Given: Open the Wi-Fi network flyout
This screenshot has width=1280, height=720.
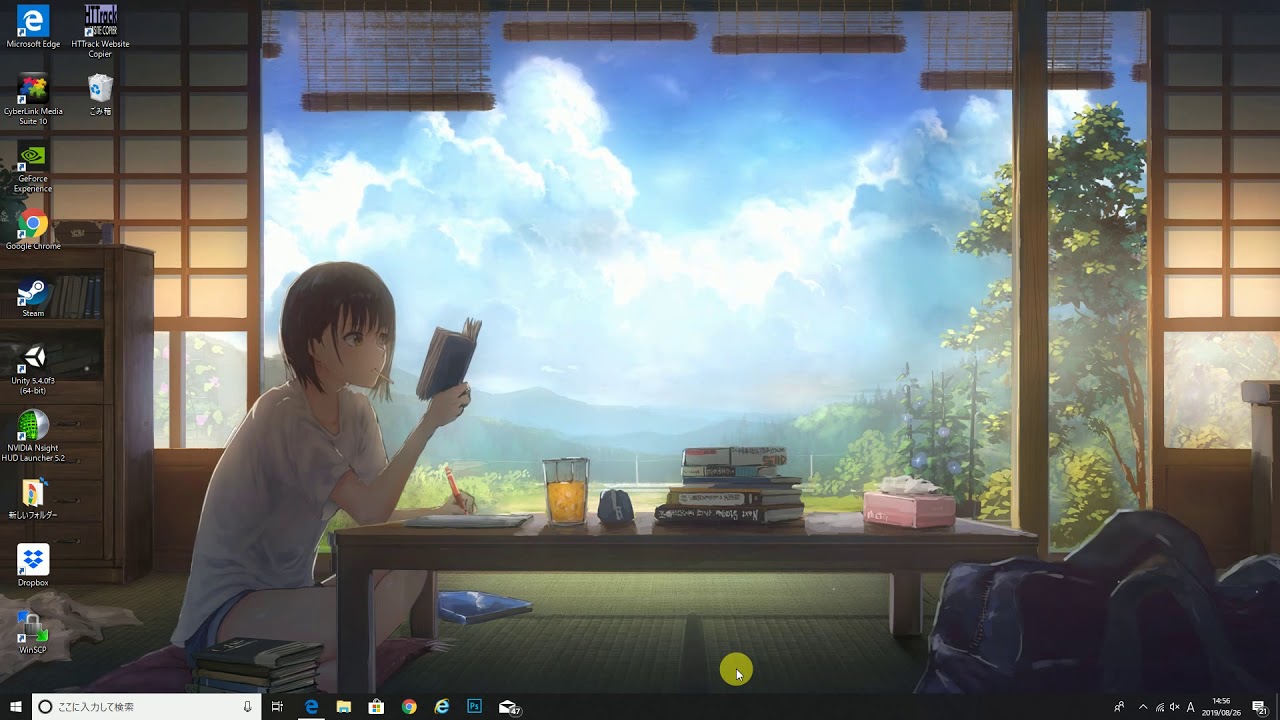Looking at the screenshot, I should pos(1159,707).
